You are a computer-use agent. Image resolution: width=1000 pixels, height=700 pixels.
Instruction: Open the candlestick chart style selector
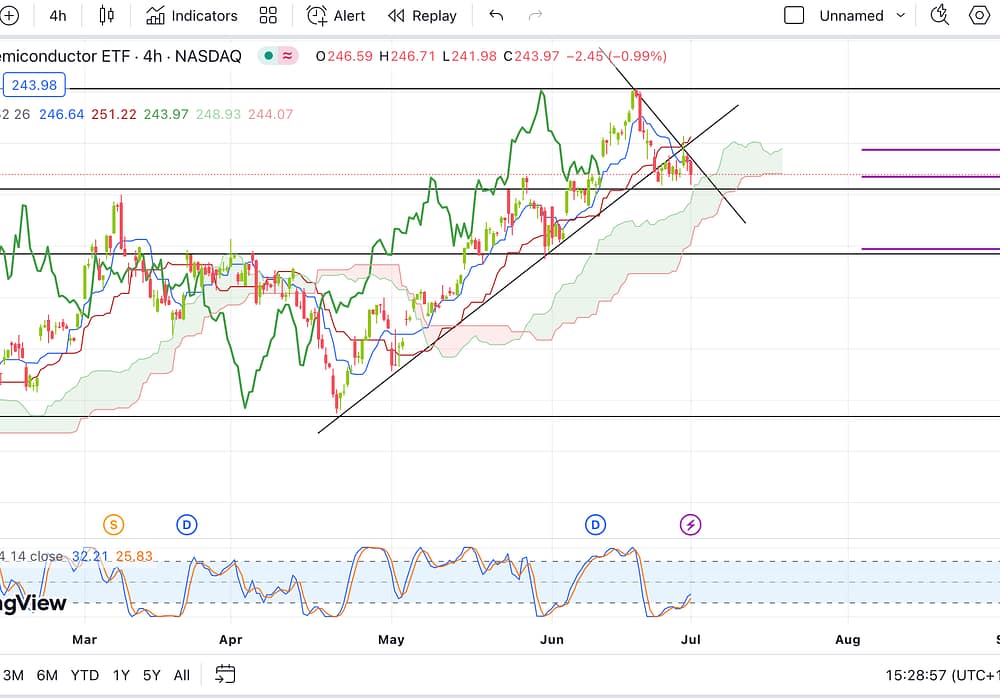107,15
